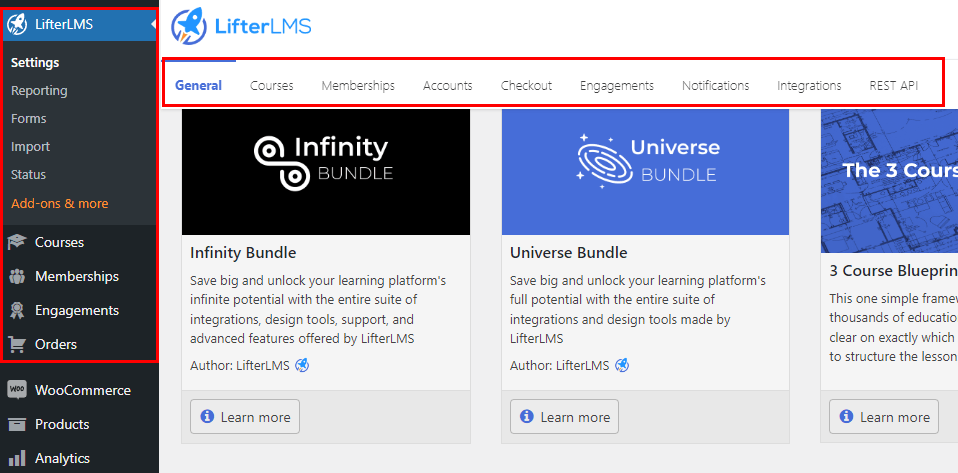Image resolution: width=958 pixels, height=473 pixels.
Task: Open the REST API tab
Action: [894, 86]
